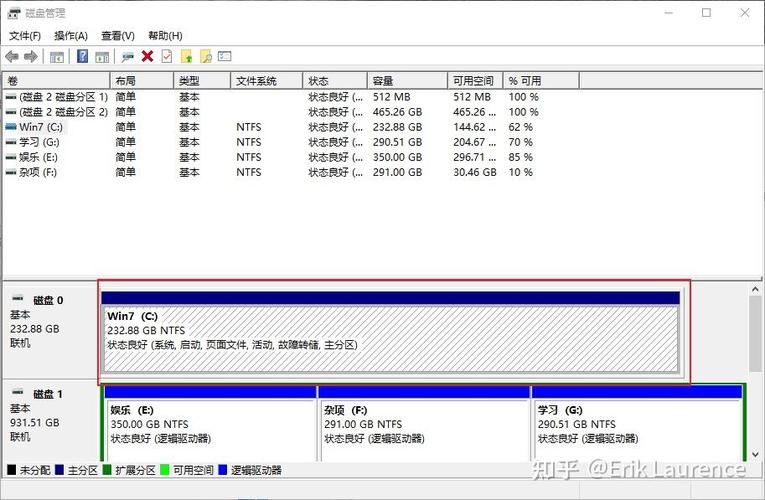Select the Win7 (C:) partition block on Disk 0
The image size is (765, 500).
coord(391,332)
